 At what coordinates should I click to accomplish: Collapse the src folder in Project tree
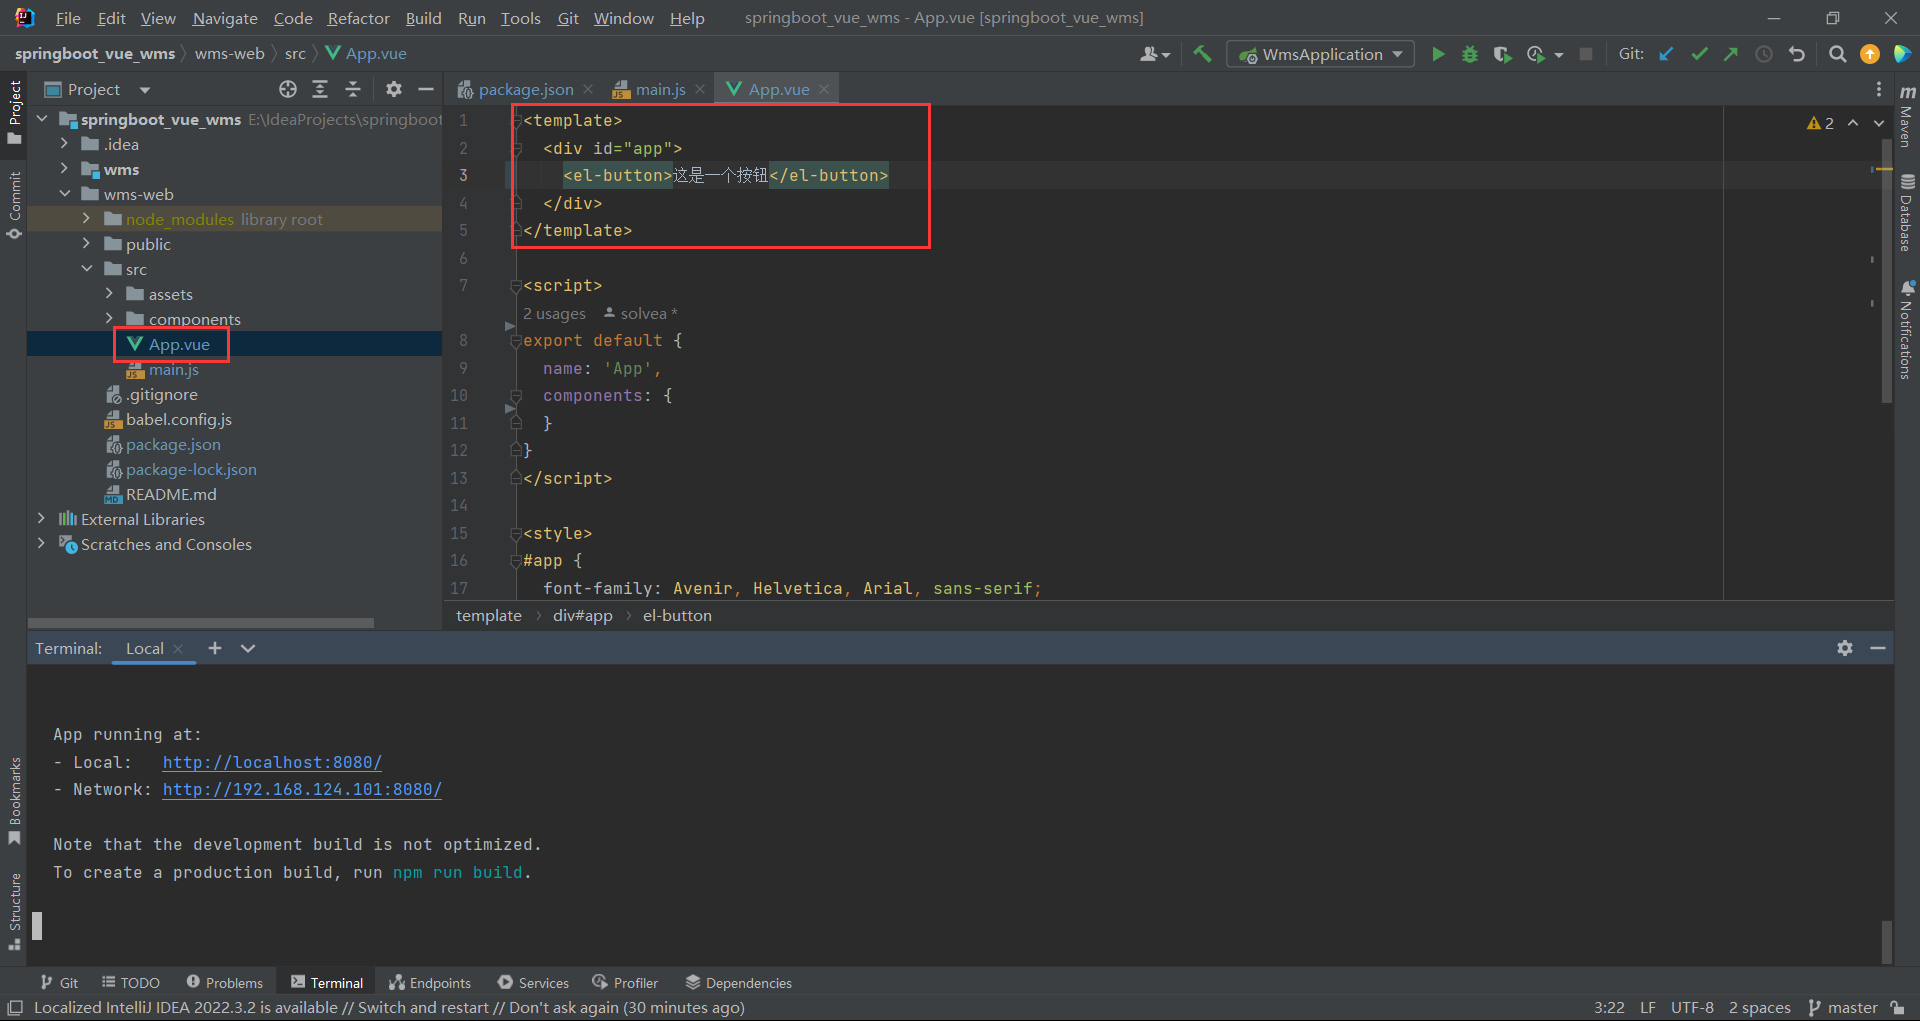(87, 268)
